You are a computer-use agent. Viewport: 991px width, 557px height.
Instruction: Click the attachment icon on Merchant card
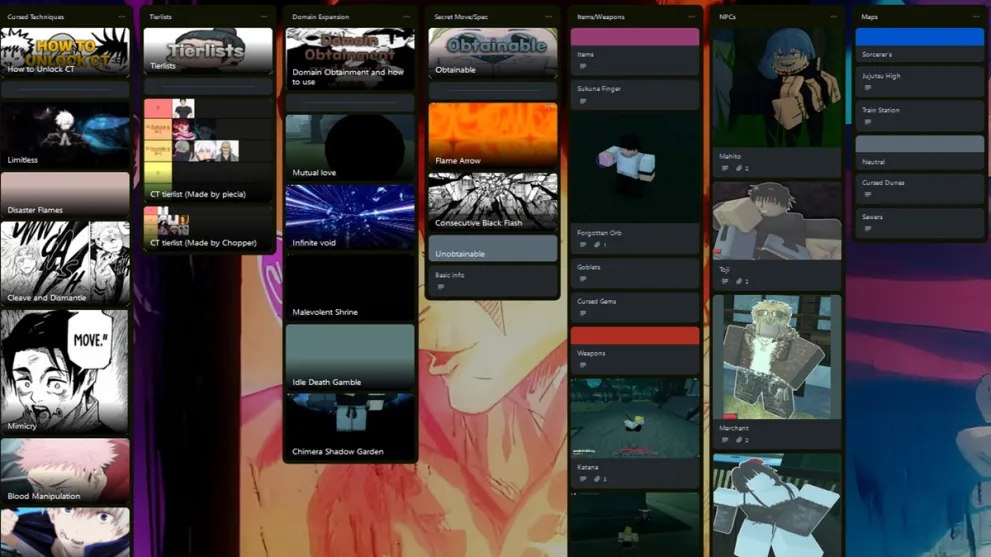(x=740, y=440)
